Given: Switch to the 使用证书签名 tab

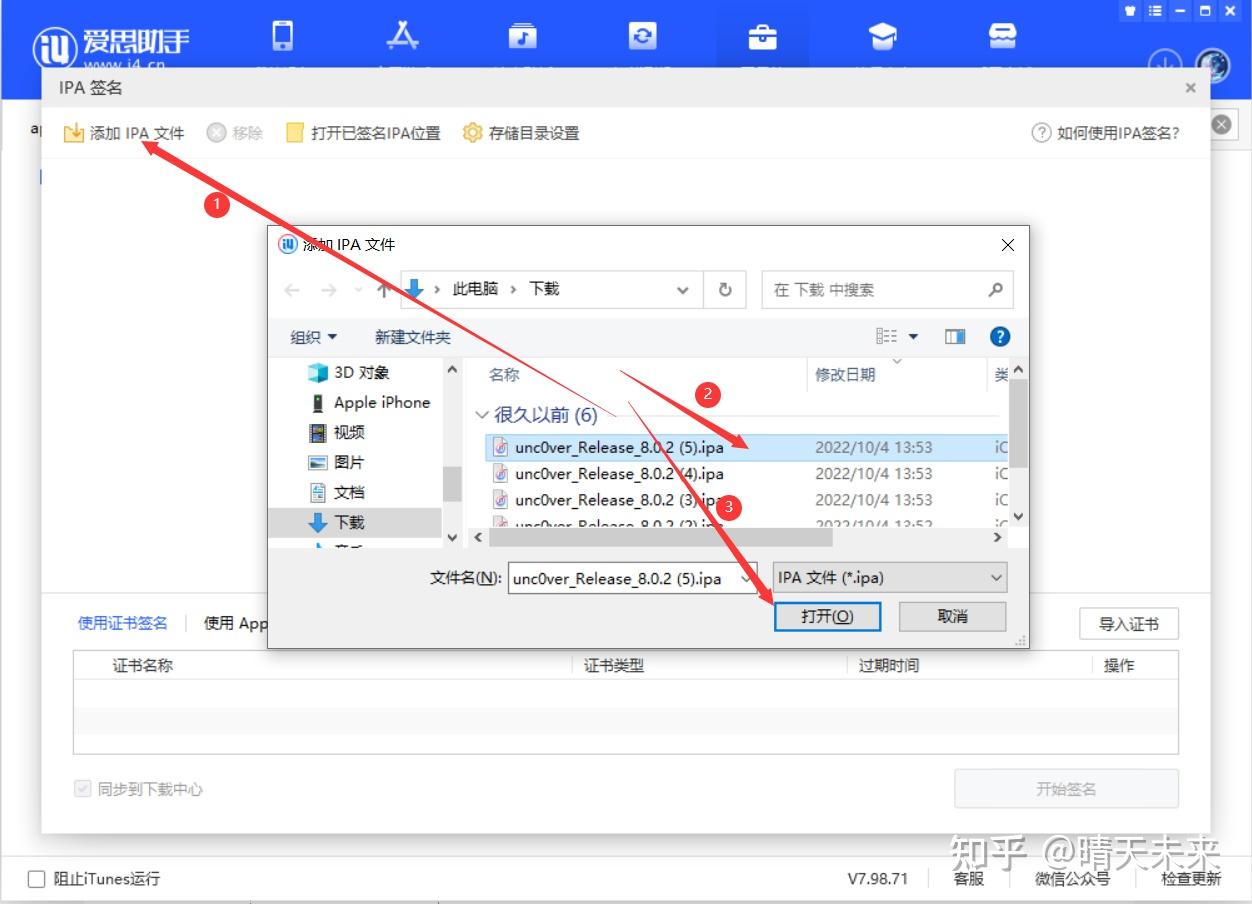Looking at the screenshot, I should (x=123, y=622).
